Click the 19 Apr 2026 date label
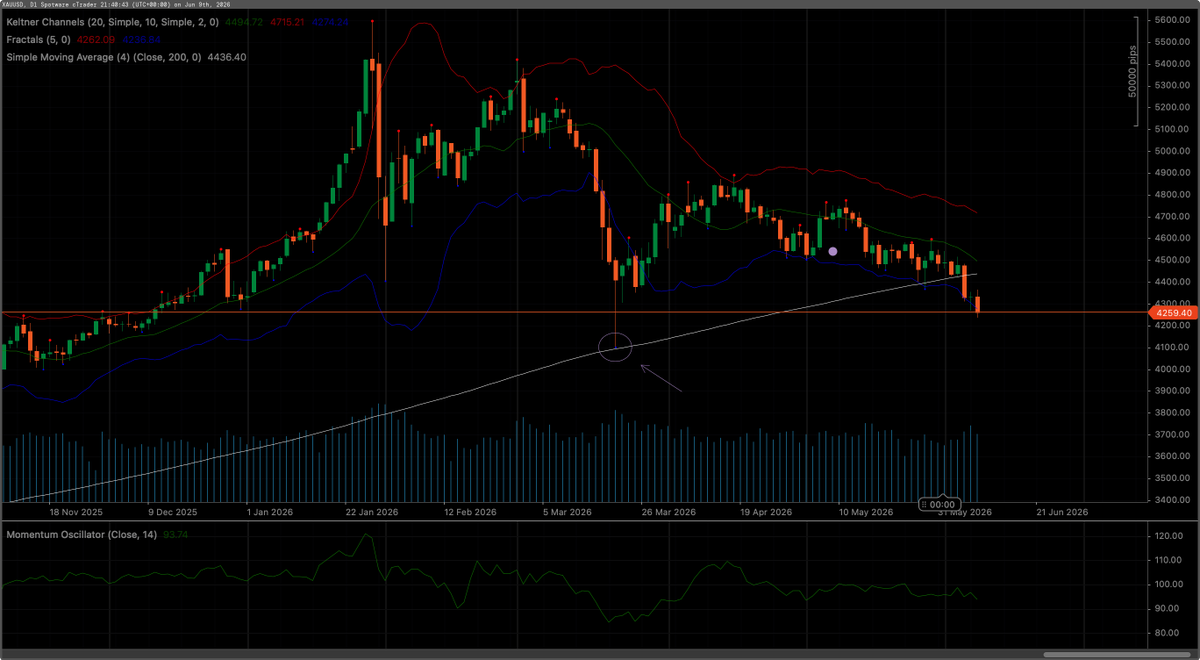The width and height of the screenshot is (1200, 660). 767,512
